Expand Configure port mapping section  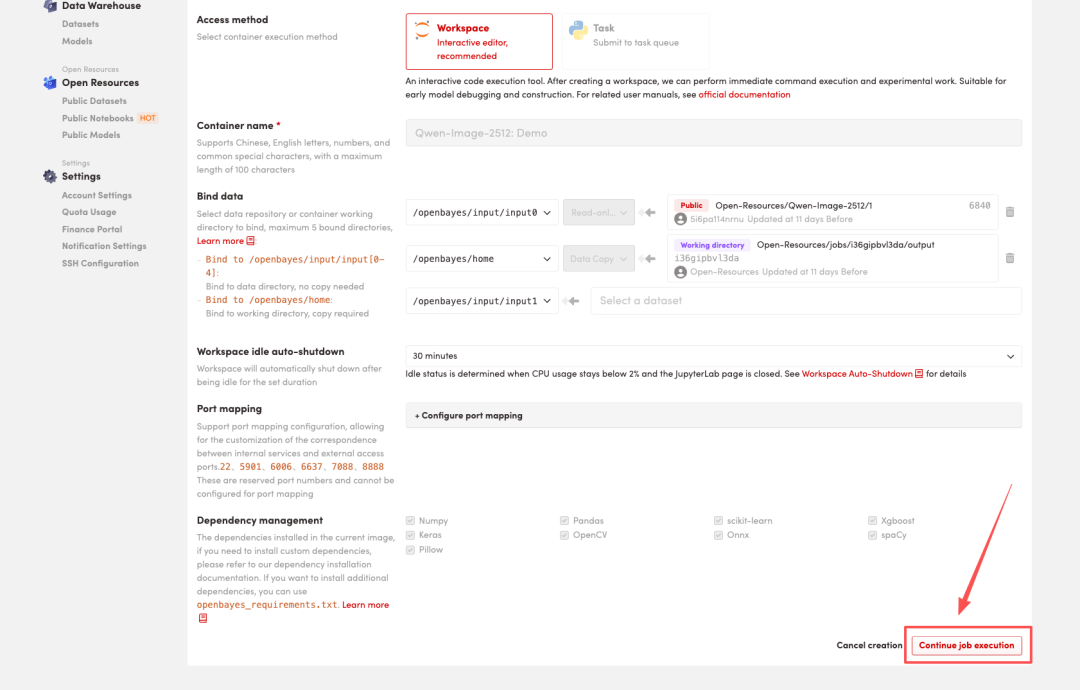(469, 415)
